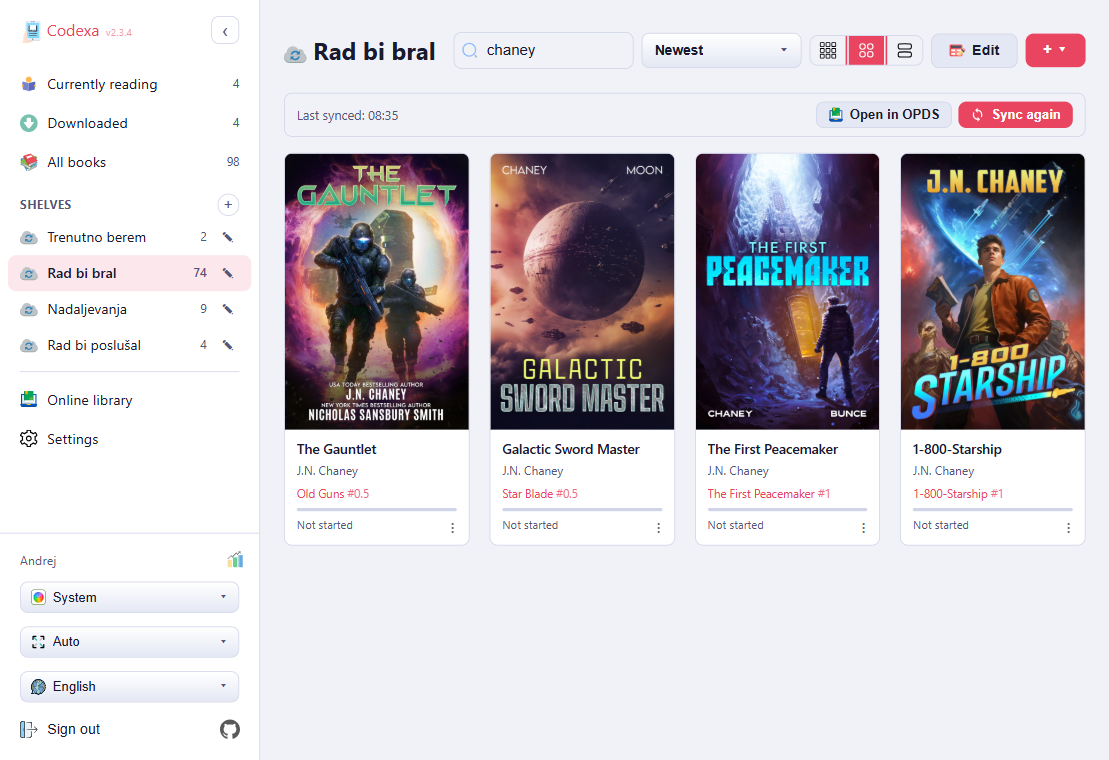Open options menu for The Gauntlet
The width and height of the screenshot is (1109, 760).
[453, 528]
